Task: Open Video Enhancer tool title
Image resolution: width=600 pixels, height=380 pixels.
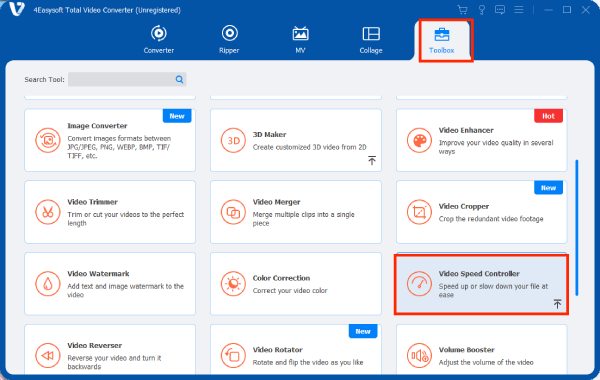Action: (x=466, y=130)
